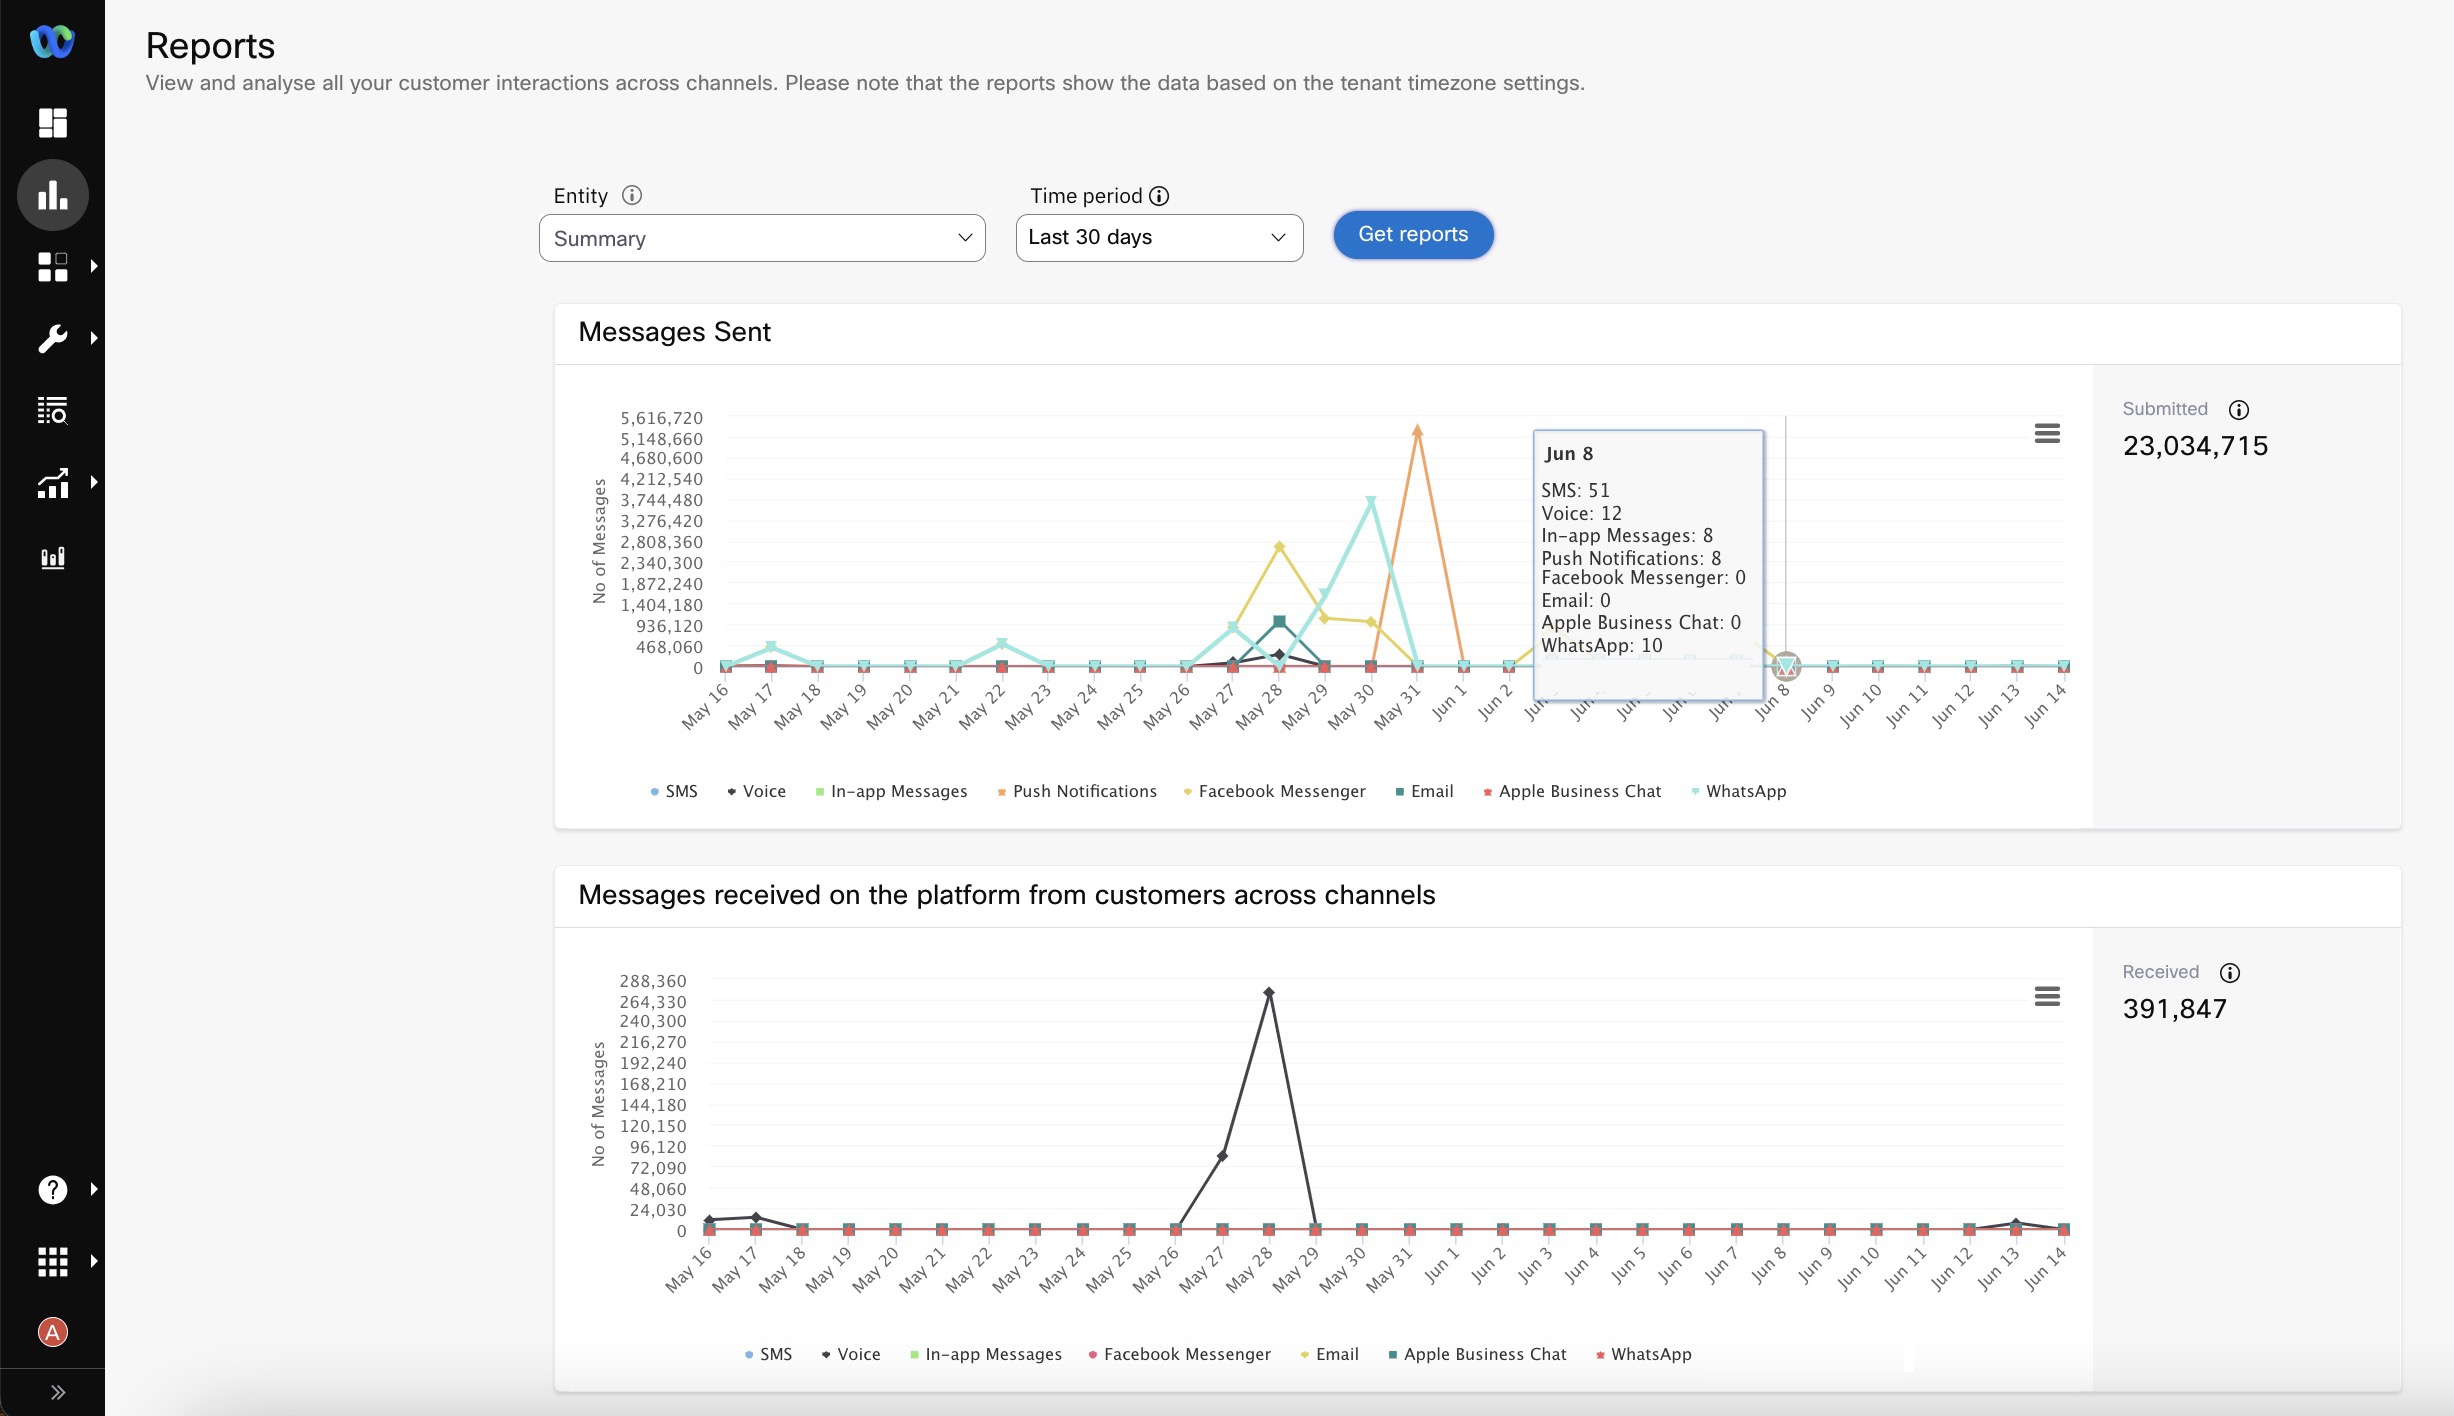Viewport: 2454px width, 1416px height.
Task: Click the Received total 391,847
Action: point(2175,1009)
